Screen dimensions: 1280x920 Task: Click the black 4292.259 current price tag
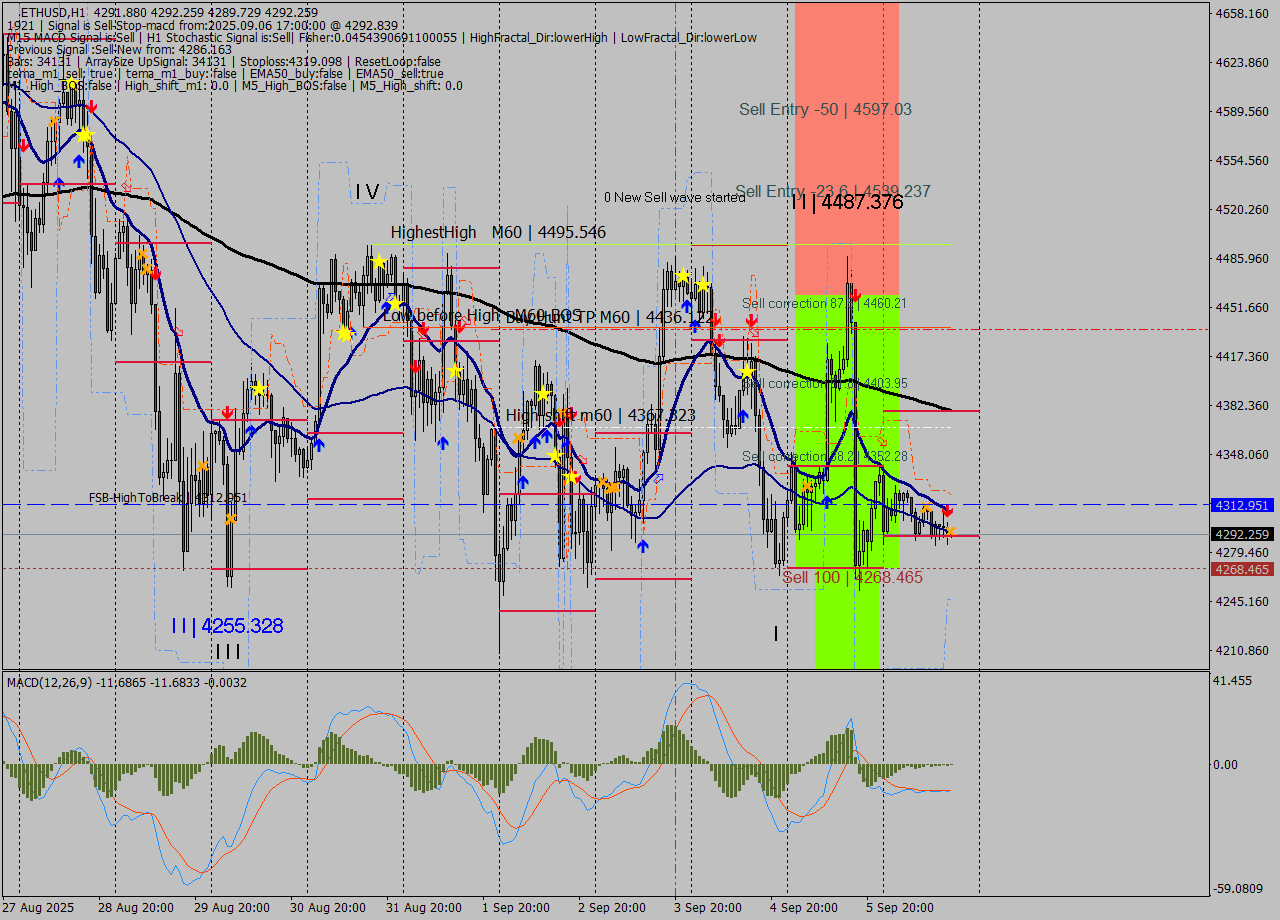pos(1240,534)
